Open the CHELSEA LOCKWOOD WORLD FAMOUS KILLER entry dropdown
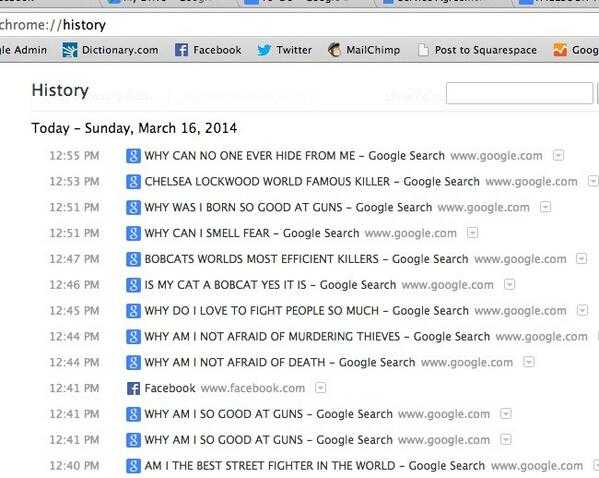This screenshot has height=478, width=599. pos(593,181)
